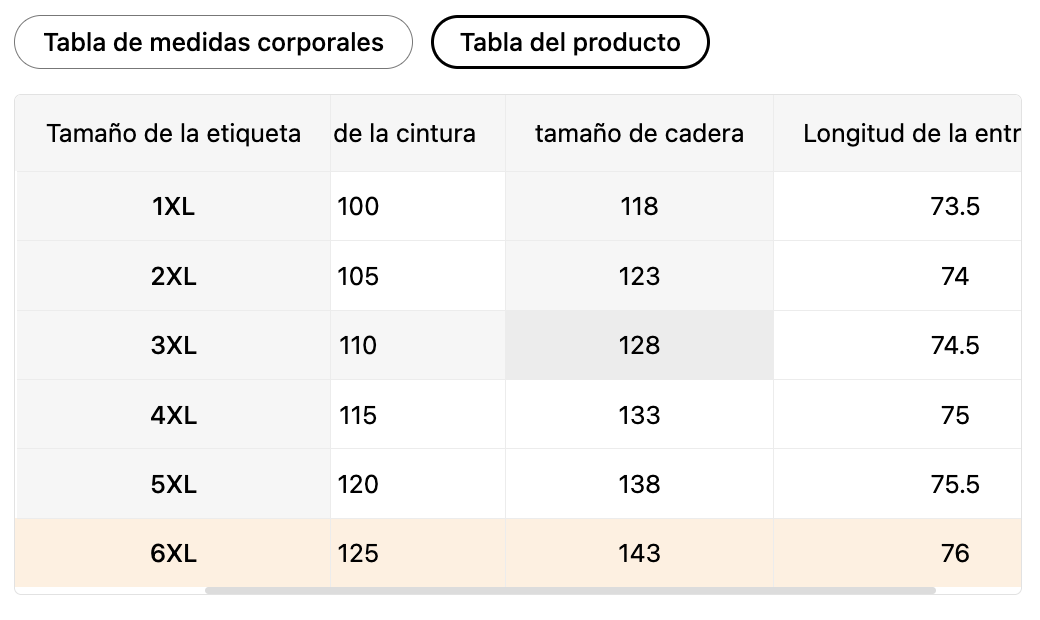
Task: Click the waist value 105 cell
Action: pos(359,276)
